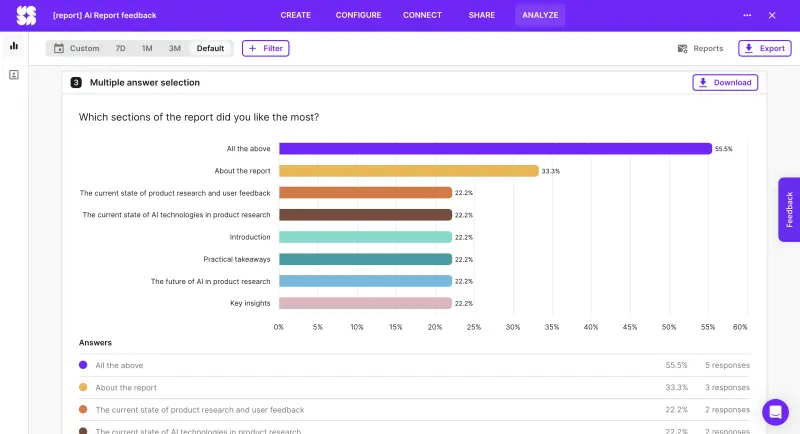The height and width of the screenshot is (434, 800).
Task: Click the Introduction chart label
Action: [249, 237]
